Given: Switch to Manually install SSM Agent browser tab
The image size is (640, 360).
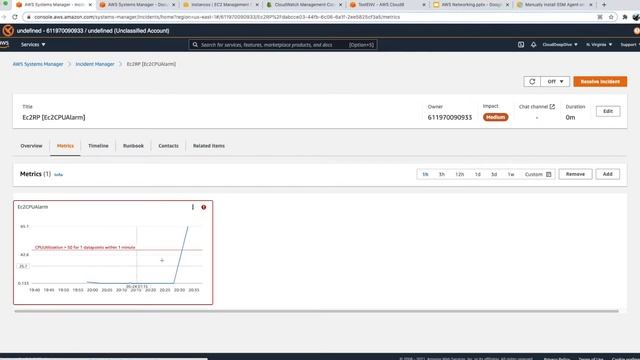Looking at the screenshot, I should coord(554,5).
